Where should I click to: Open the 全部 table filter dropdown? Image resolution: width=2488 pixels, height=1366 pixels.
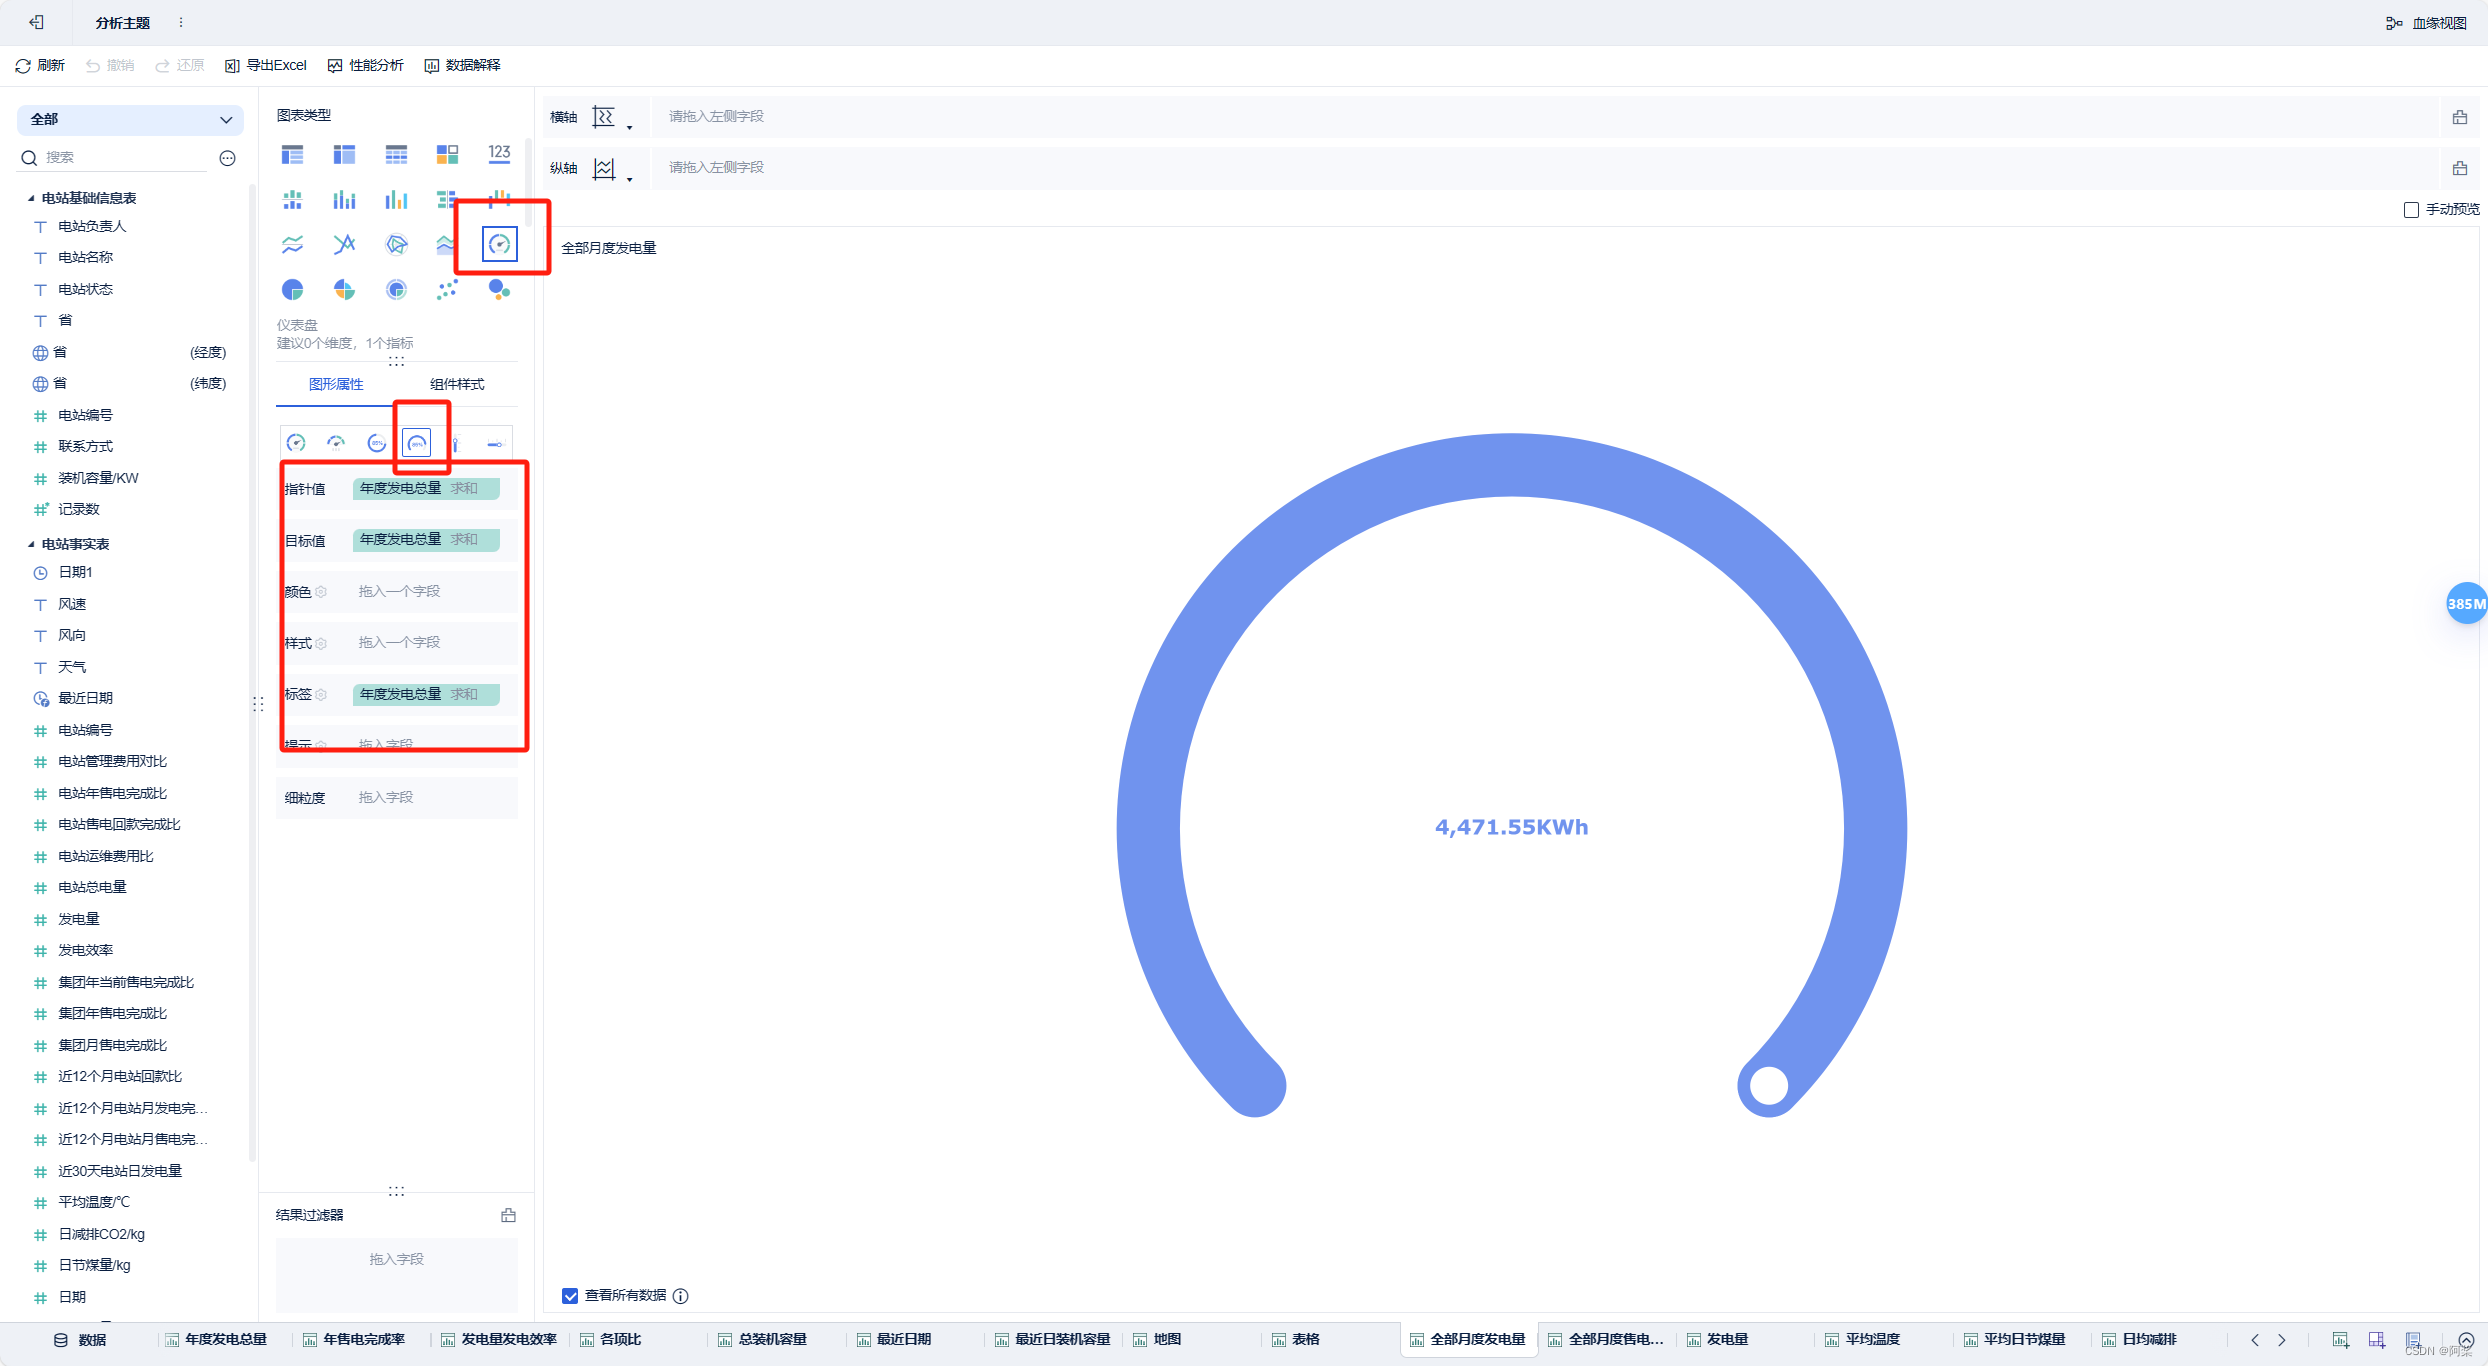tap(130, 119)
